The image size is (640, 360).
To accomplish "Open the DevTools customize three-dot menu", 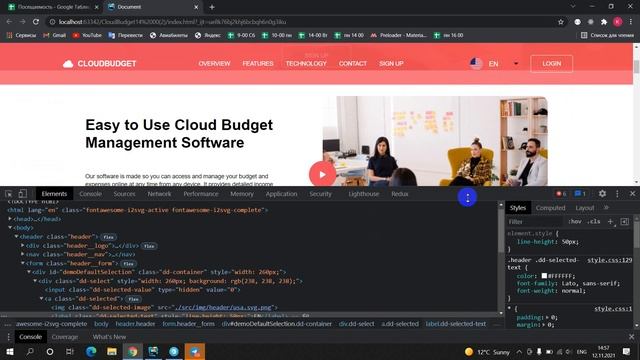I will pyautogui.click(x=617, y=194).
